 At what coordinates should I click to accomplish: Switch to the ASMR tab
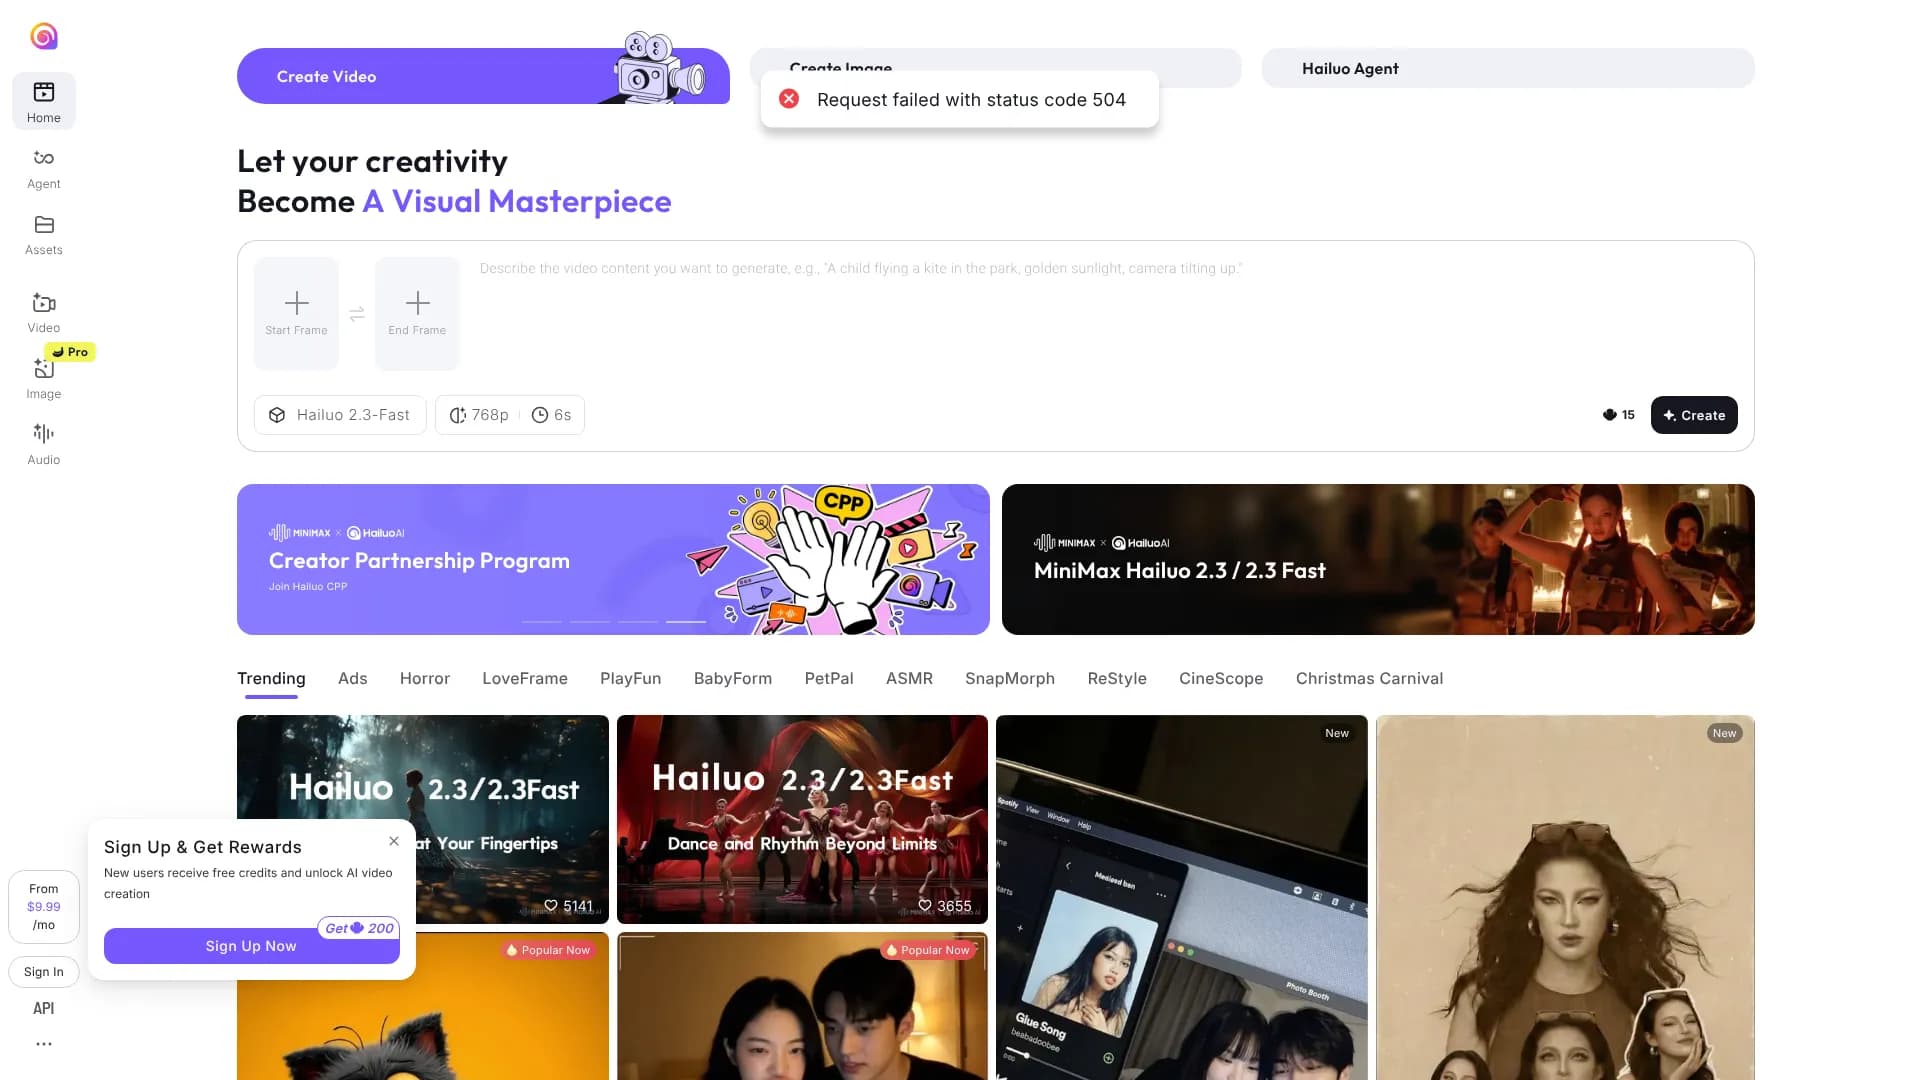[x=909, y=679]
